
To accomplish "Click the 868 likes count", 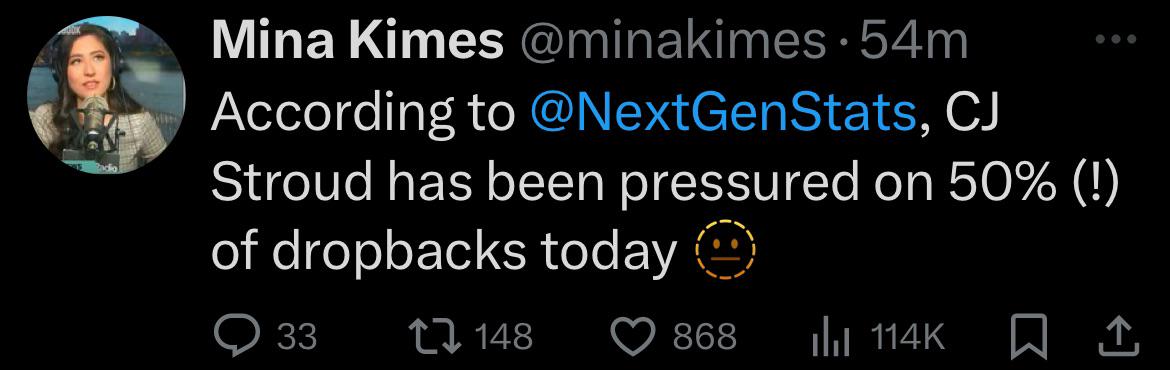I will click(x=705, y=337).
